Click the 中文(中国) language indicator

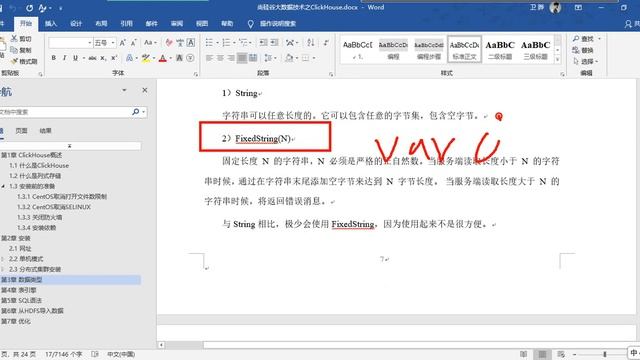[x=121, y=354]
